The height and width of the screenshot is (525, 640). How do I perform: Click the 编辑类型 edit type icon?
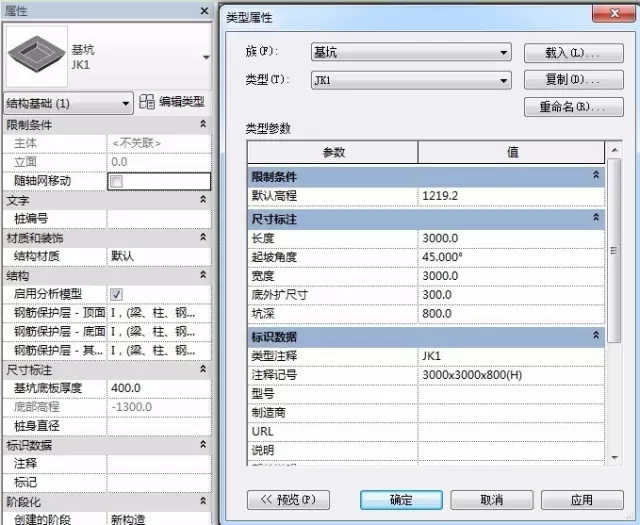pyautogui.click(x=148, y=102)
